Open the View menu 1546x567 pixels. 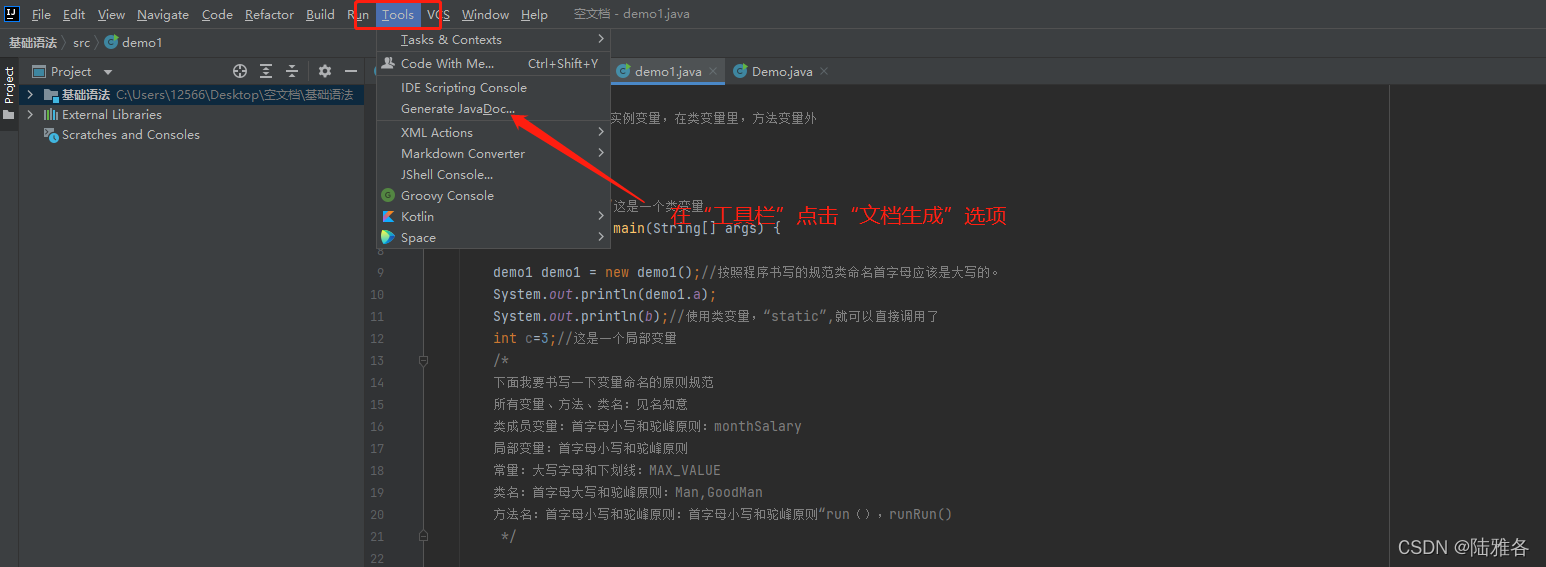(x=111, y=14)
